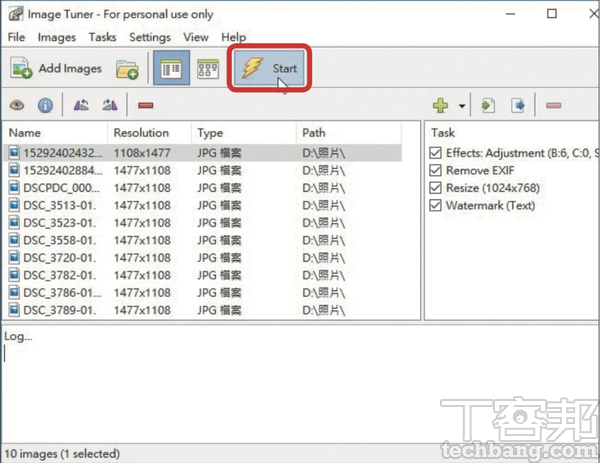The height and width of the screenshot is (463, 600).
Task: Show image info with blue info icon
Action: [x=45, y=105]
